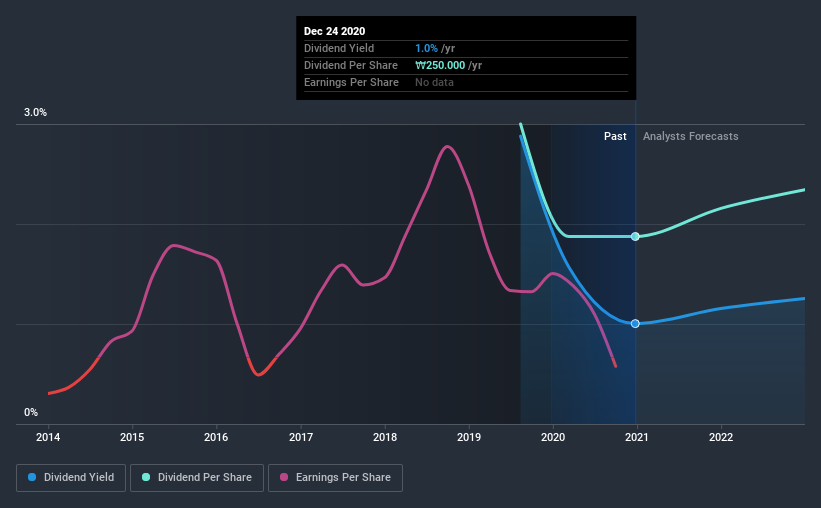Click the 2017 x-axis year label

tap(301, 437)
